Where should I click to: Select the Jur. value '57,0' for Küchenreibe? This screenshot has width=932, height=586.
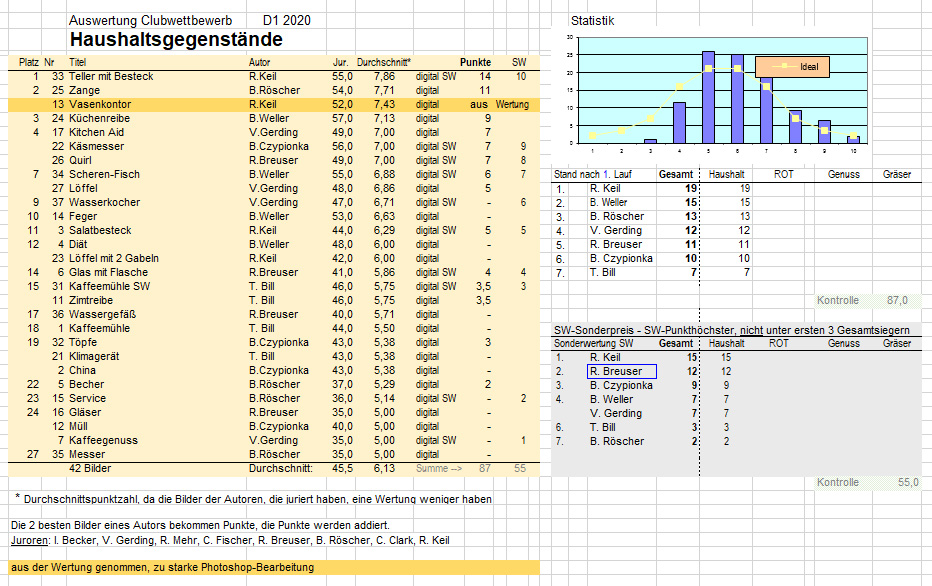tap(342, 118)
